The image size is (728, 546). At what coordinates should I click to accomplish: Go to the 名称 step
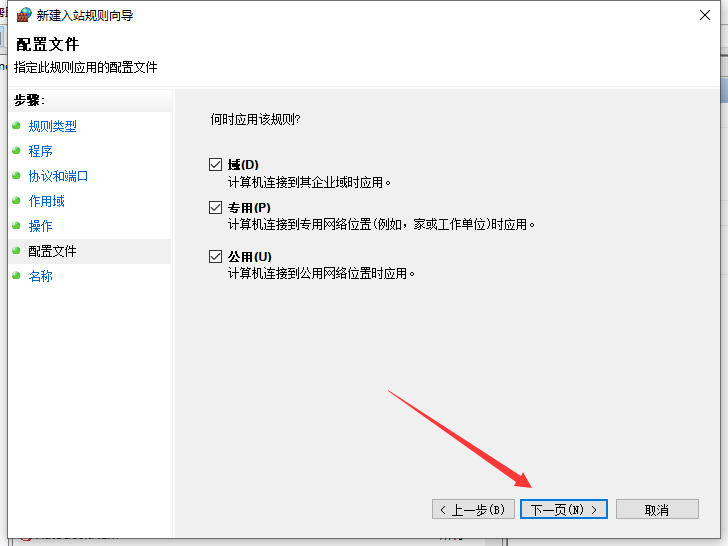[x=40, y=276]
